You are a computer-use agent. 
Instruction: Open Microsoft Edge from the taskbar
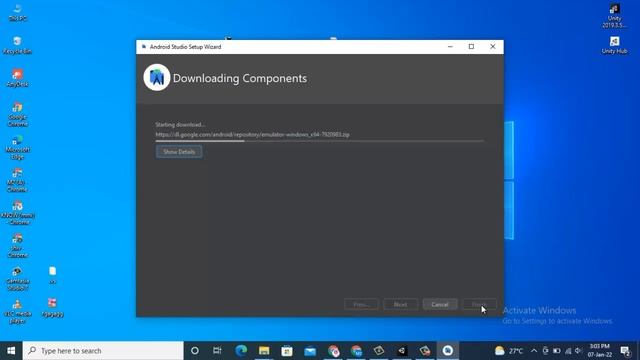pyautogui.click(x=241, y=351)
